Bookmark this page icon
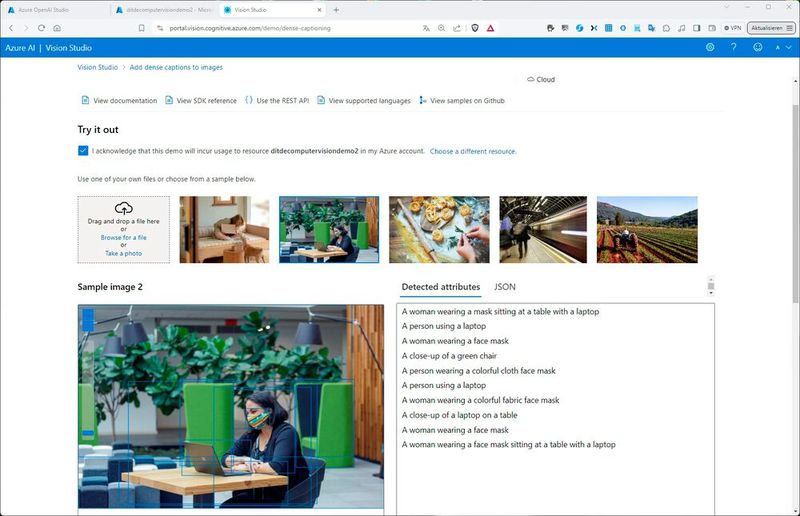The width and height of the screenshot is (800, 516). coord(142,28)
